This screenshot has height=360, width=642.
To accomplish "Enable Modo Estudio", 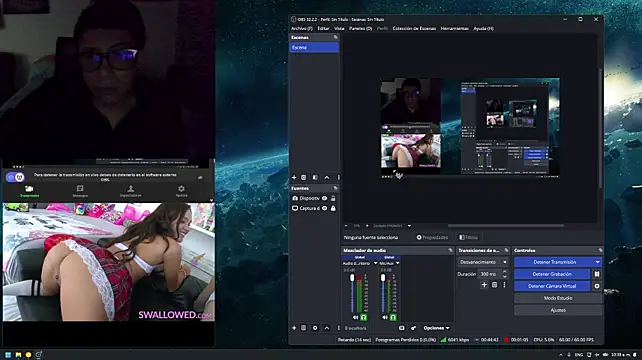I will 558,298.
